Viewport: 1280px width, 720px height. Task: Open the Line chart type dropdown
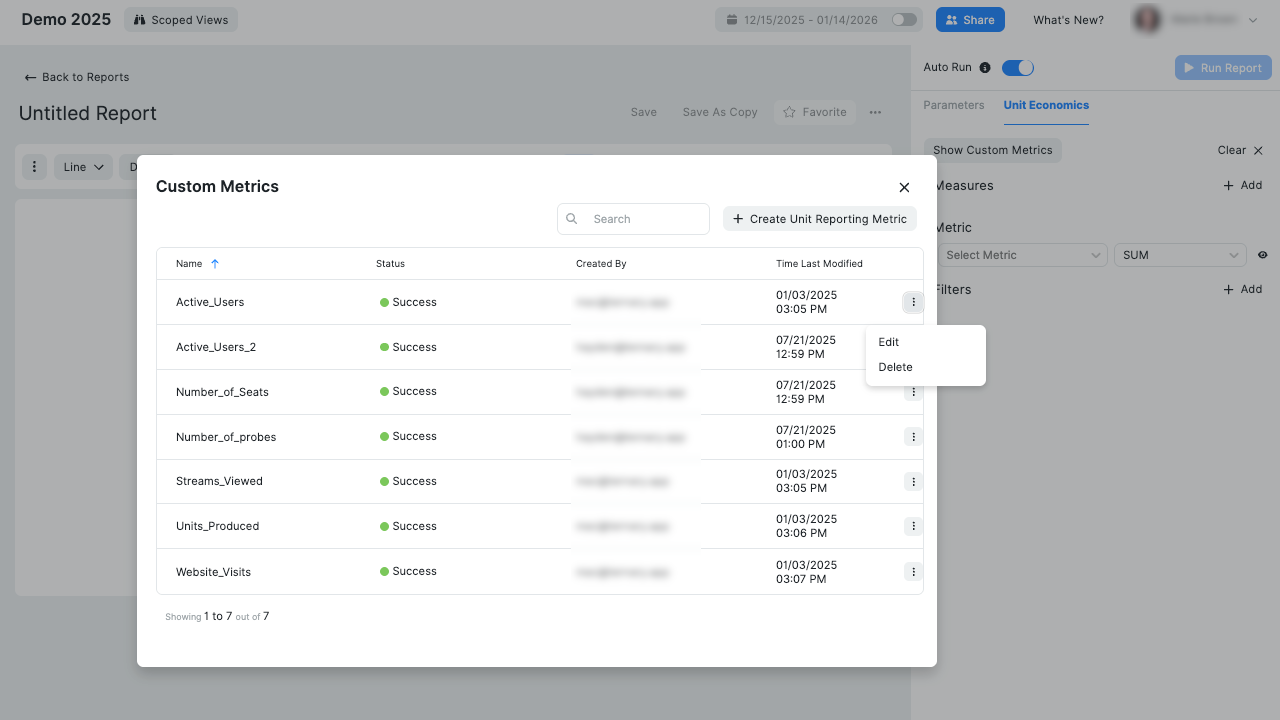pos(83,166)
